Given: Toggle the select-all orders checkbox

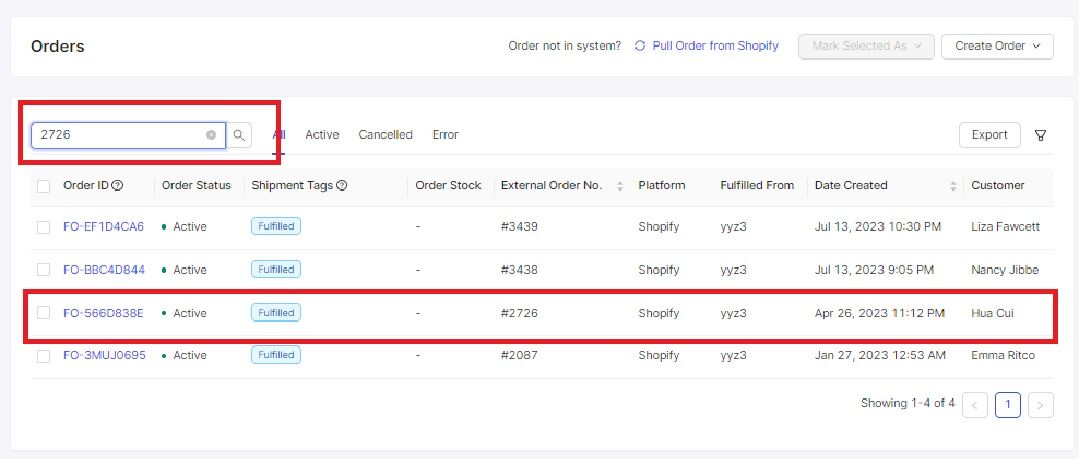Looking at the screenshot, I should [x=43, y=186].
